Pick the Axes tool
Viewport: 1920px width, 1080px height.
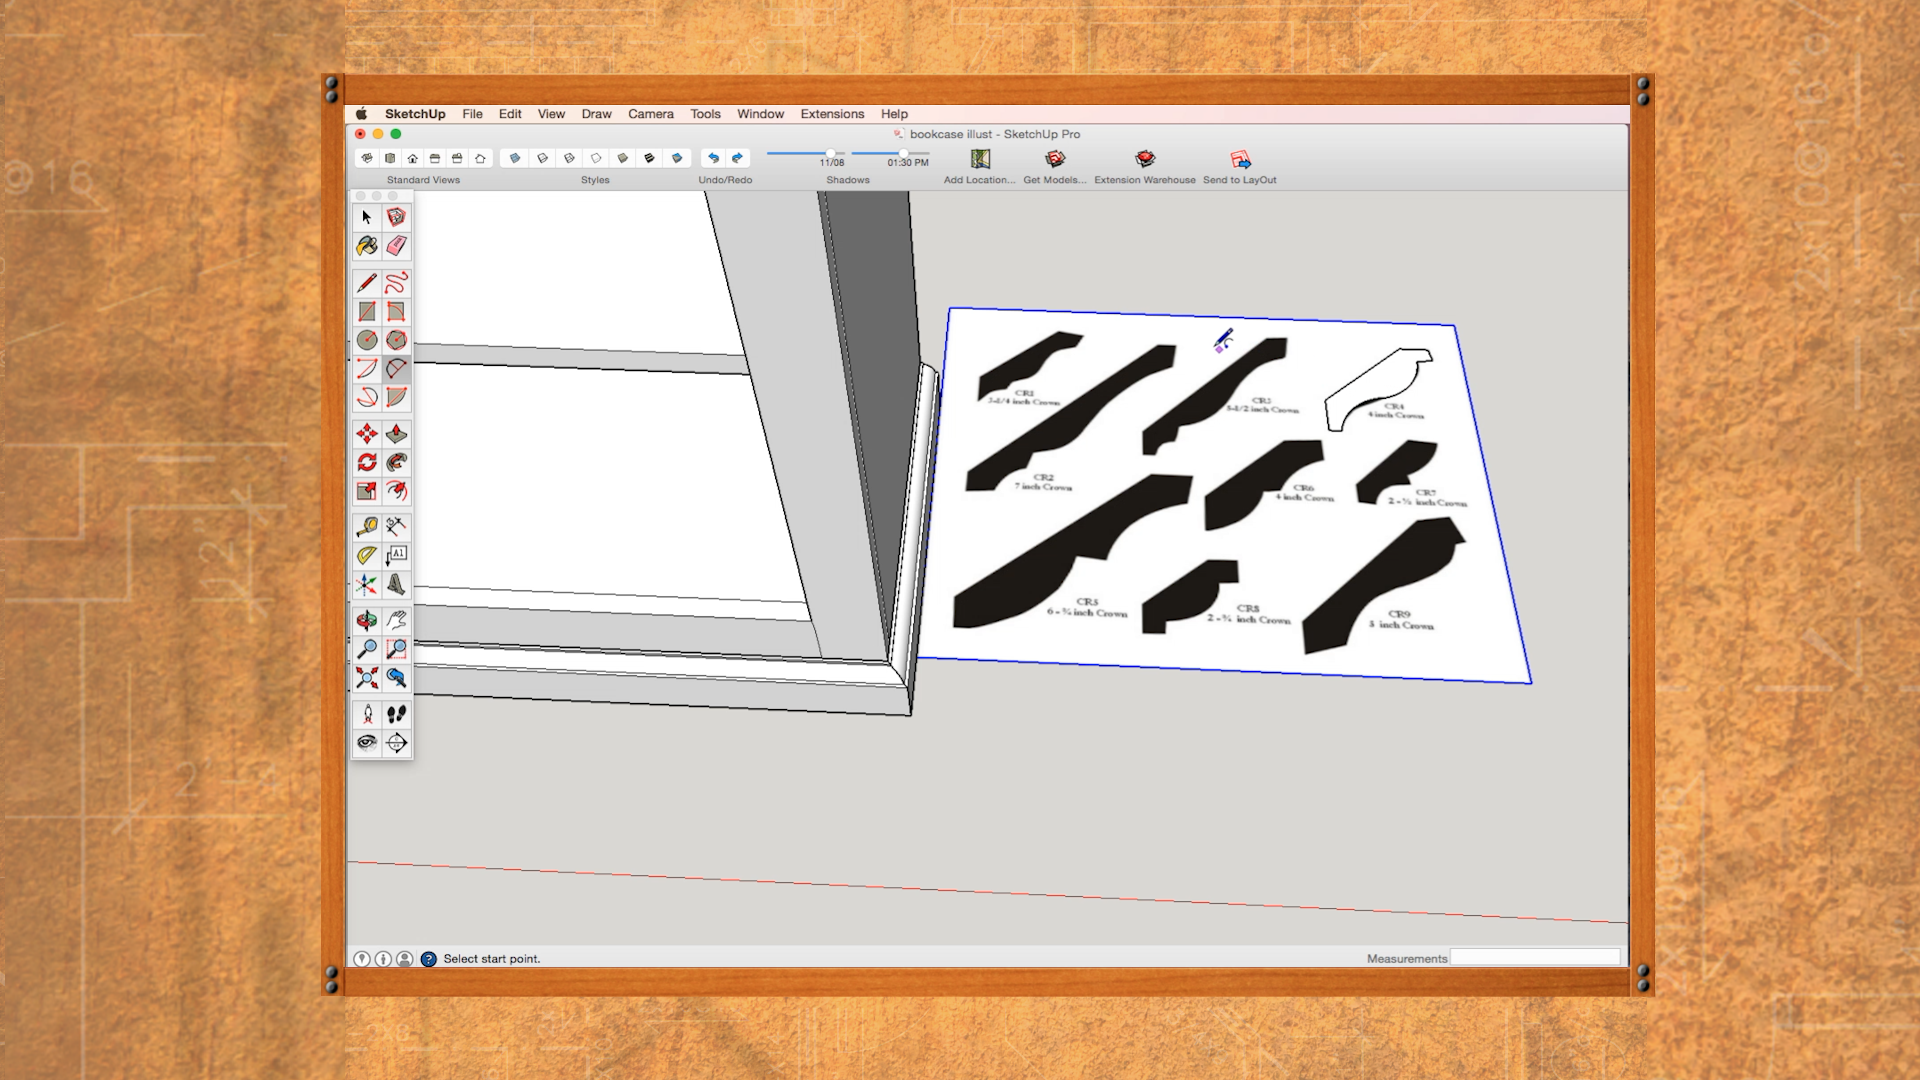(x=367, y=584)
